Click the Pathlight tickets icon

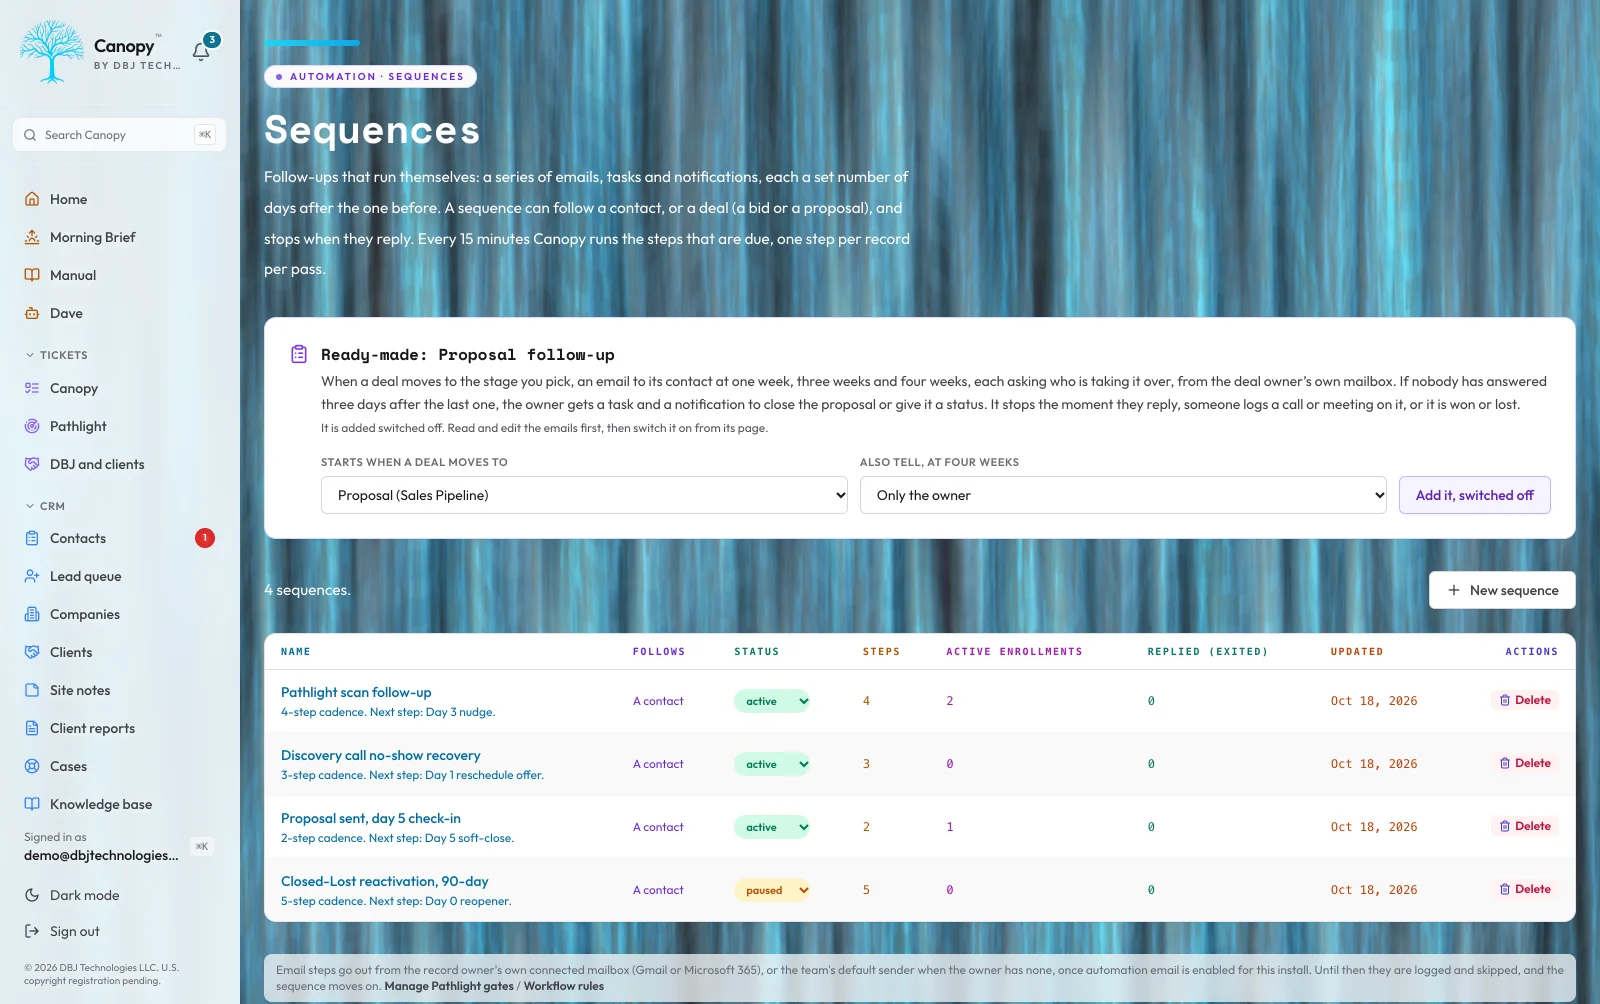(32, 426)
